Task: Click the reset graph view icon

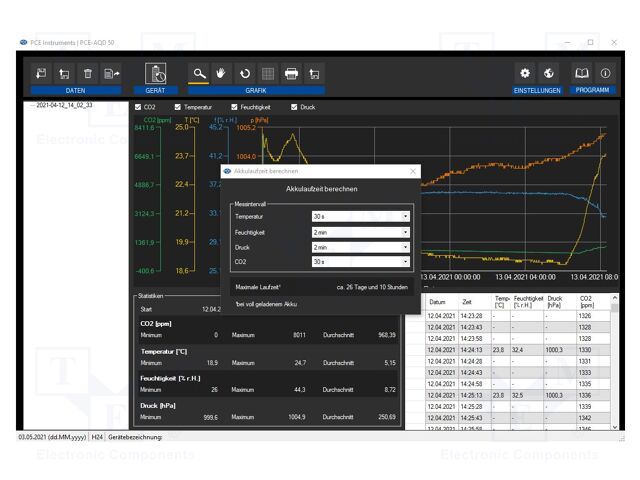Action: [245, 73]
